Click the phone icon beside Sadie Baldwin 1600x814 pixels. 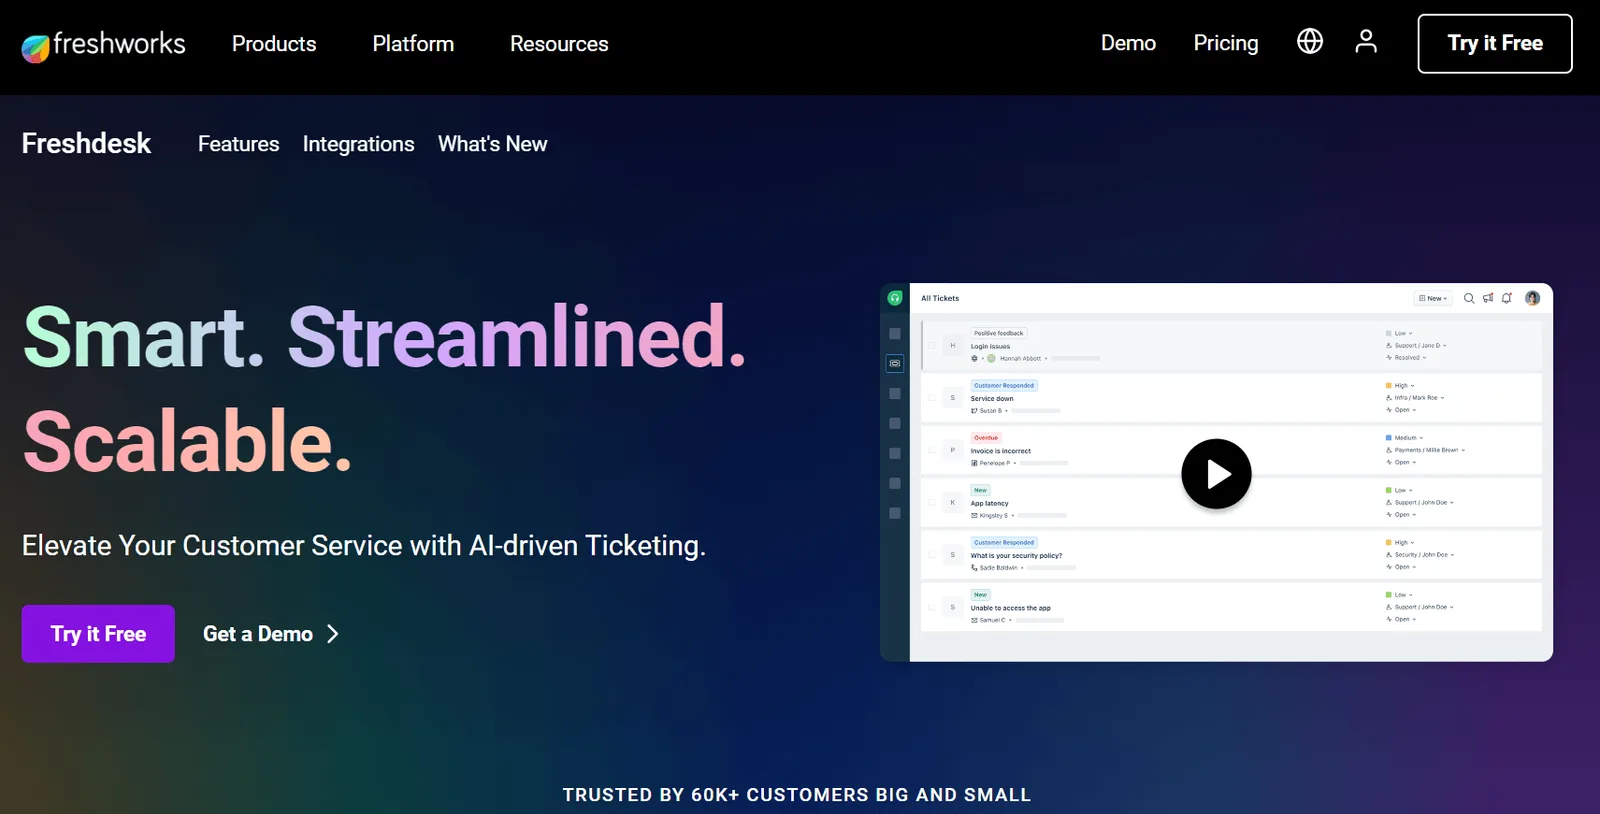(975, 568)
